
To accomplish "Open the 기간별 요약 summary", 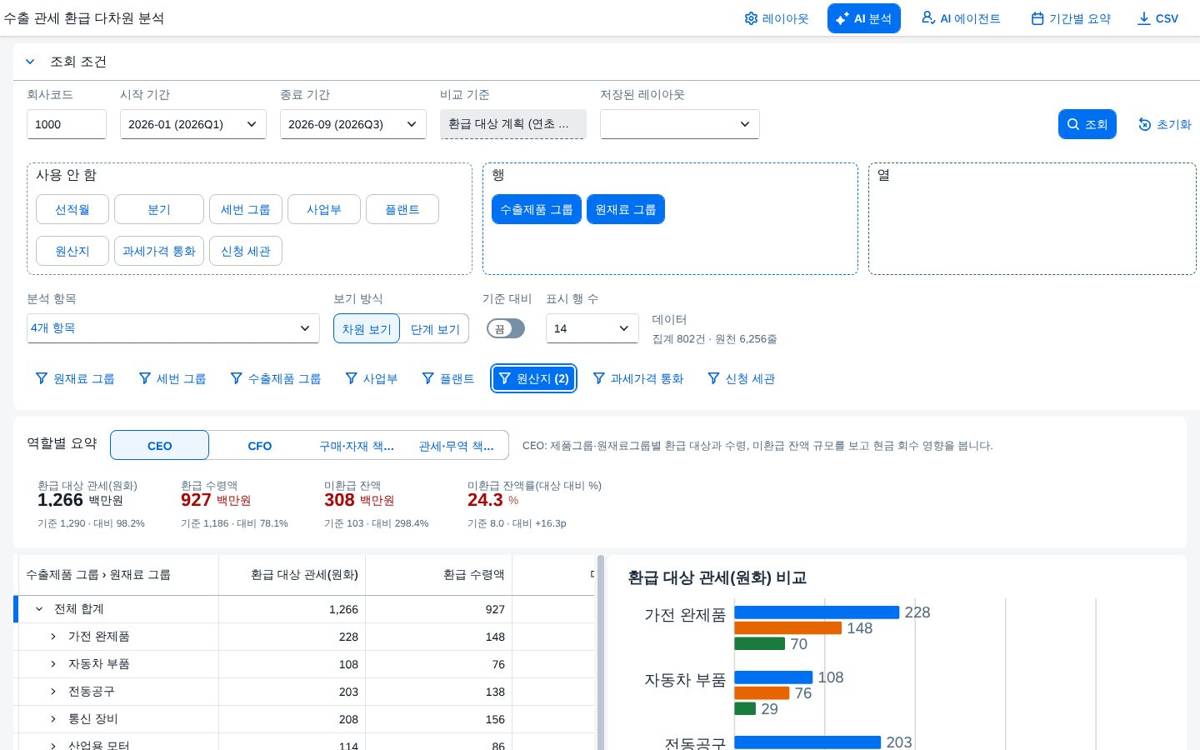I will pyautogui.click(x=1070, y=18).
